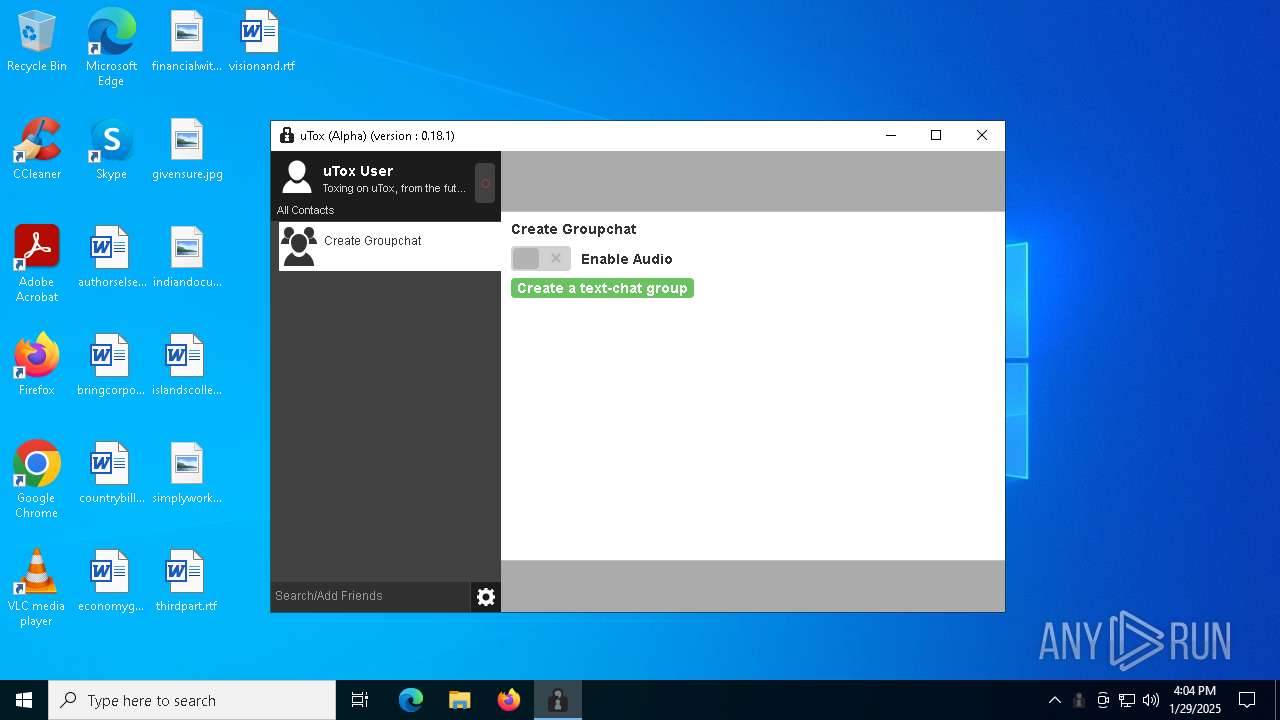Toggle the Enable Audio switch
The width and height of the screenshot is (1280, 720).
tap(541, 259)
